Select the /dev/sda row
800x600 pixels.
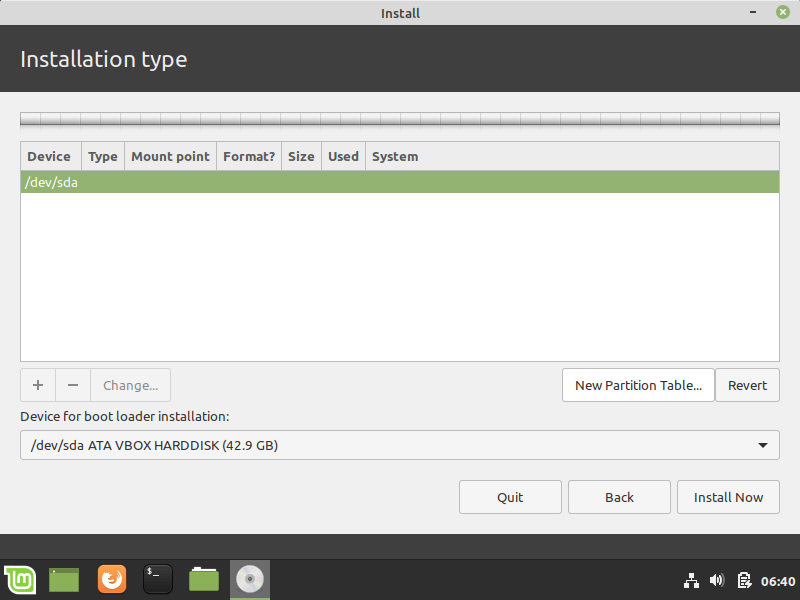399,182
